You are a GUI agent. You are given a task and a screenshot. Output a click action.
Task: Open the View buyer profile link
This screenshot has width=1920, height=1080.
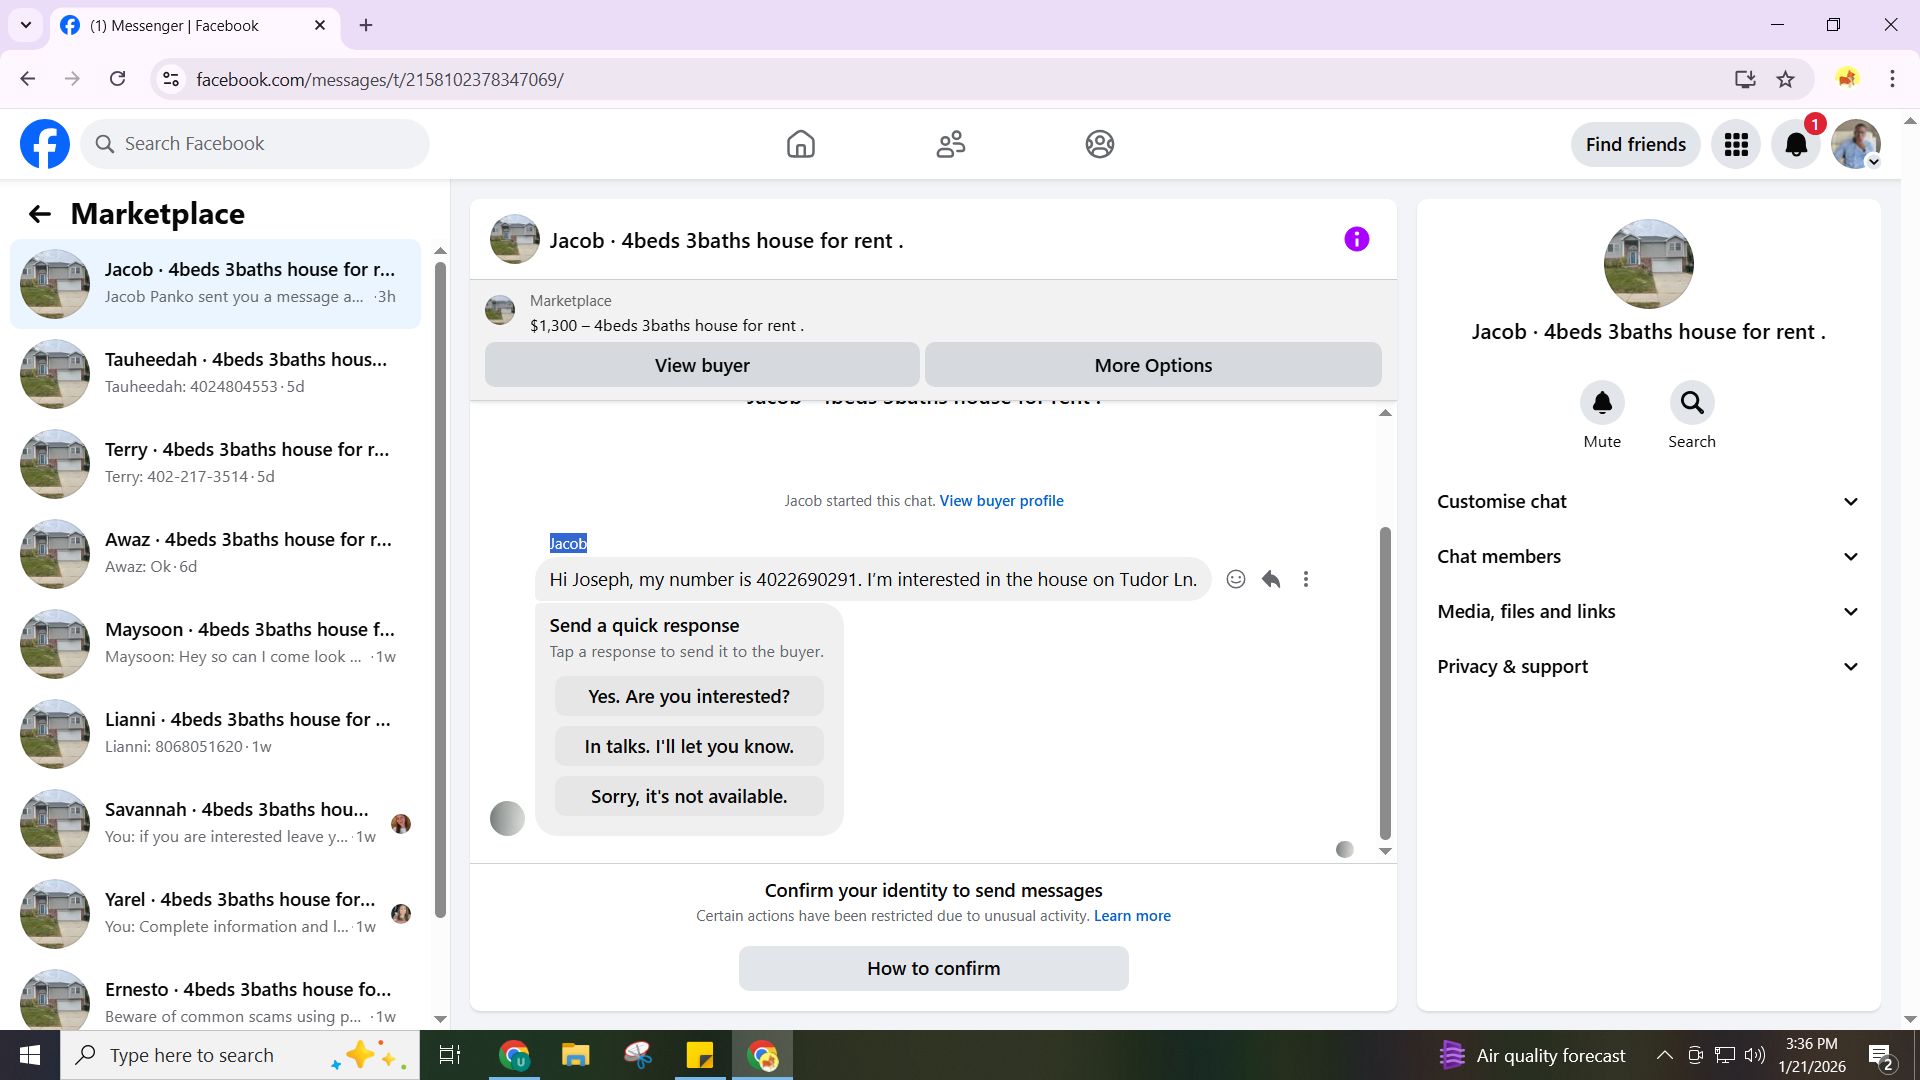click(1001, 501)
